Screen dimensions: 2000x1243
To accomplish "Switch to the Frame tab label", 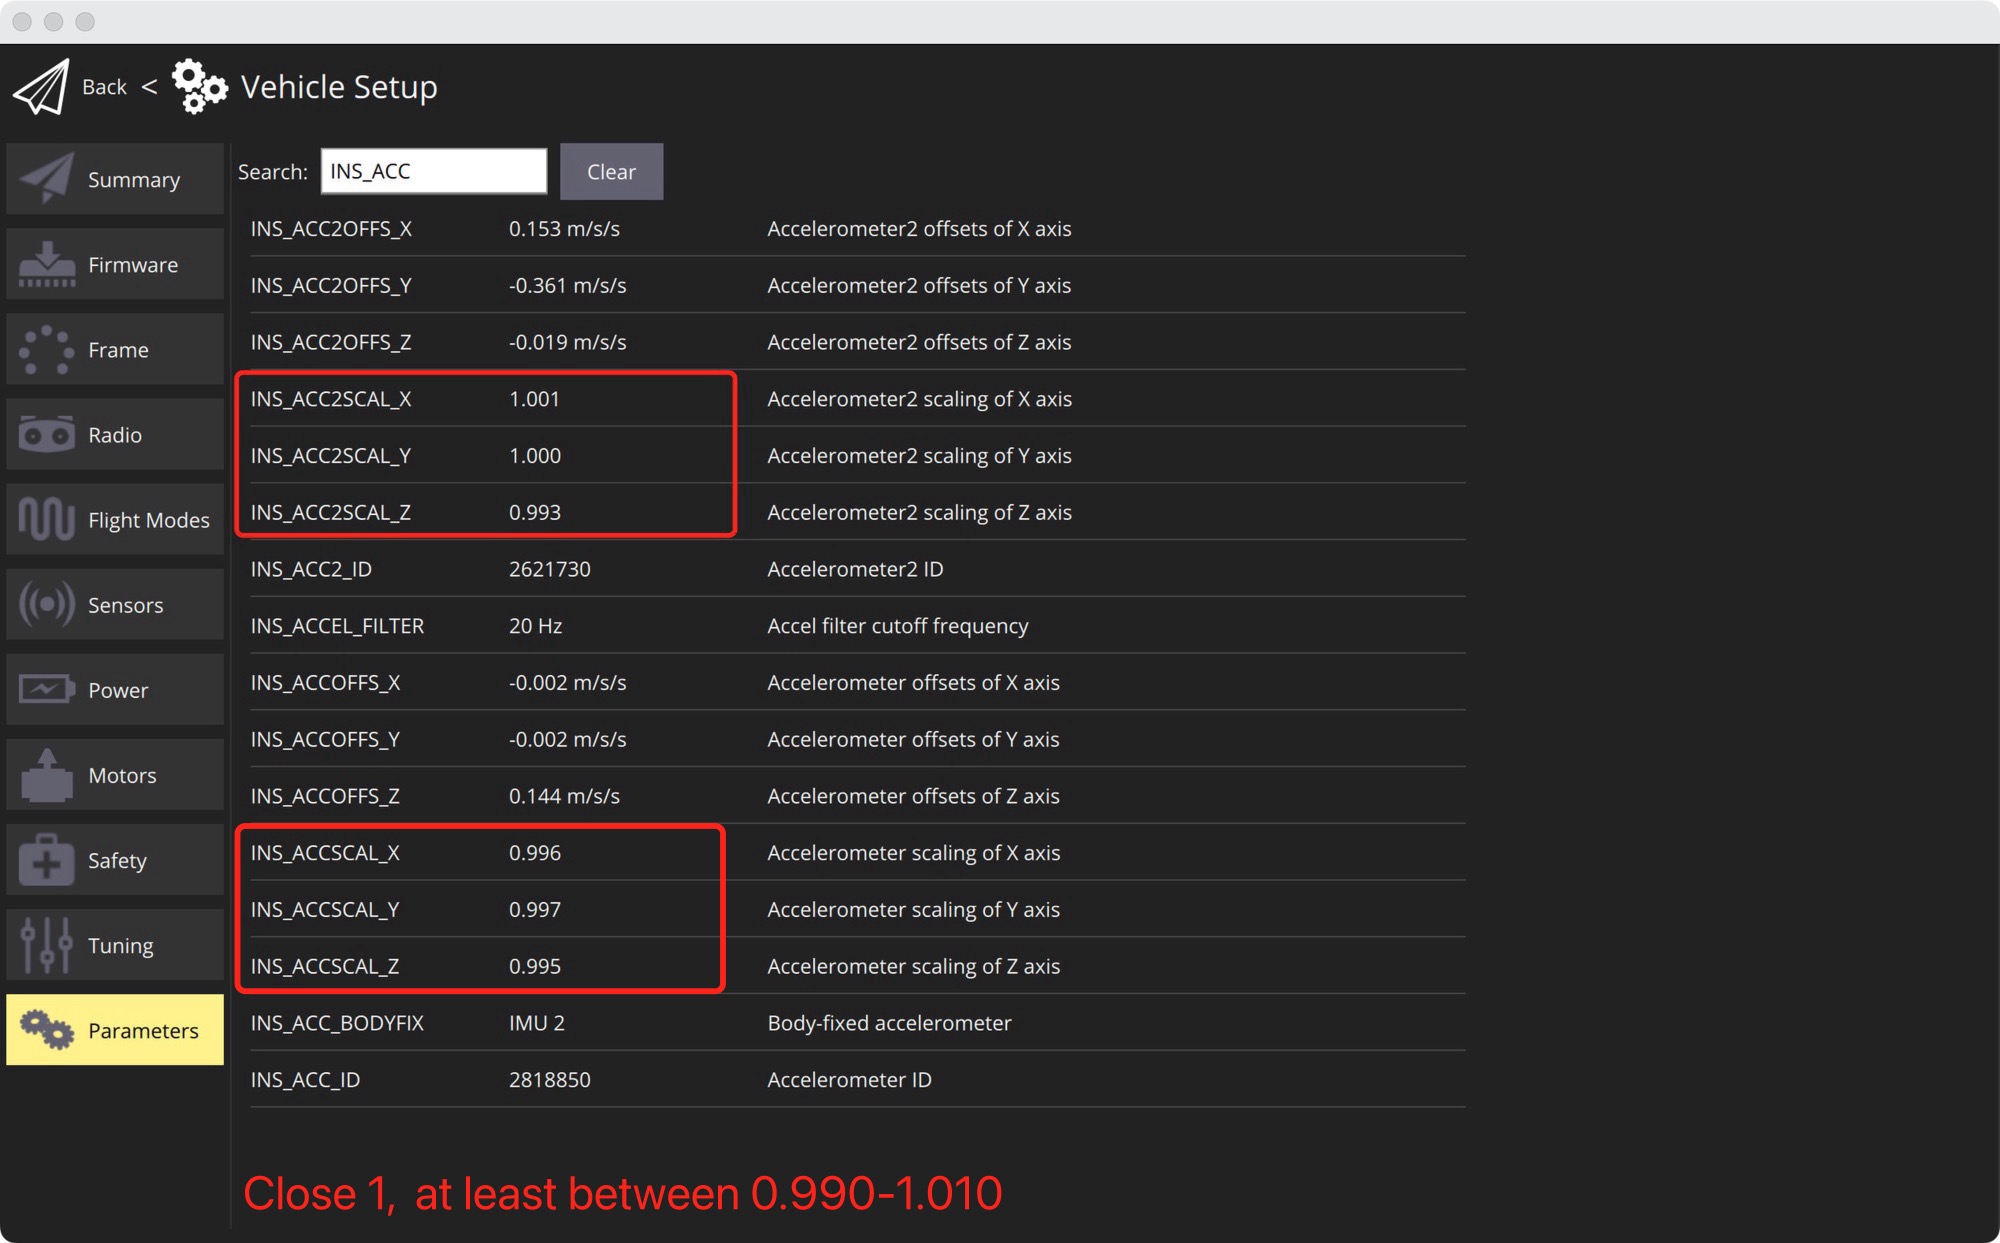I will click(x=118, y=350).
